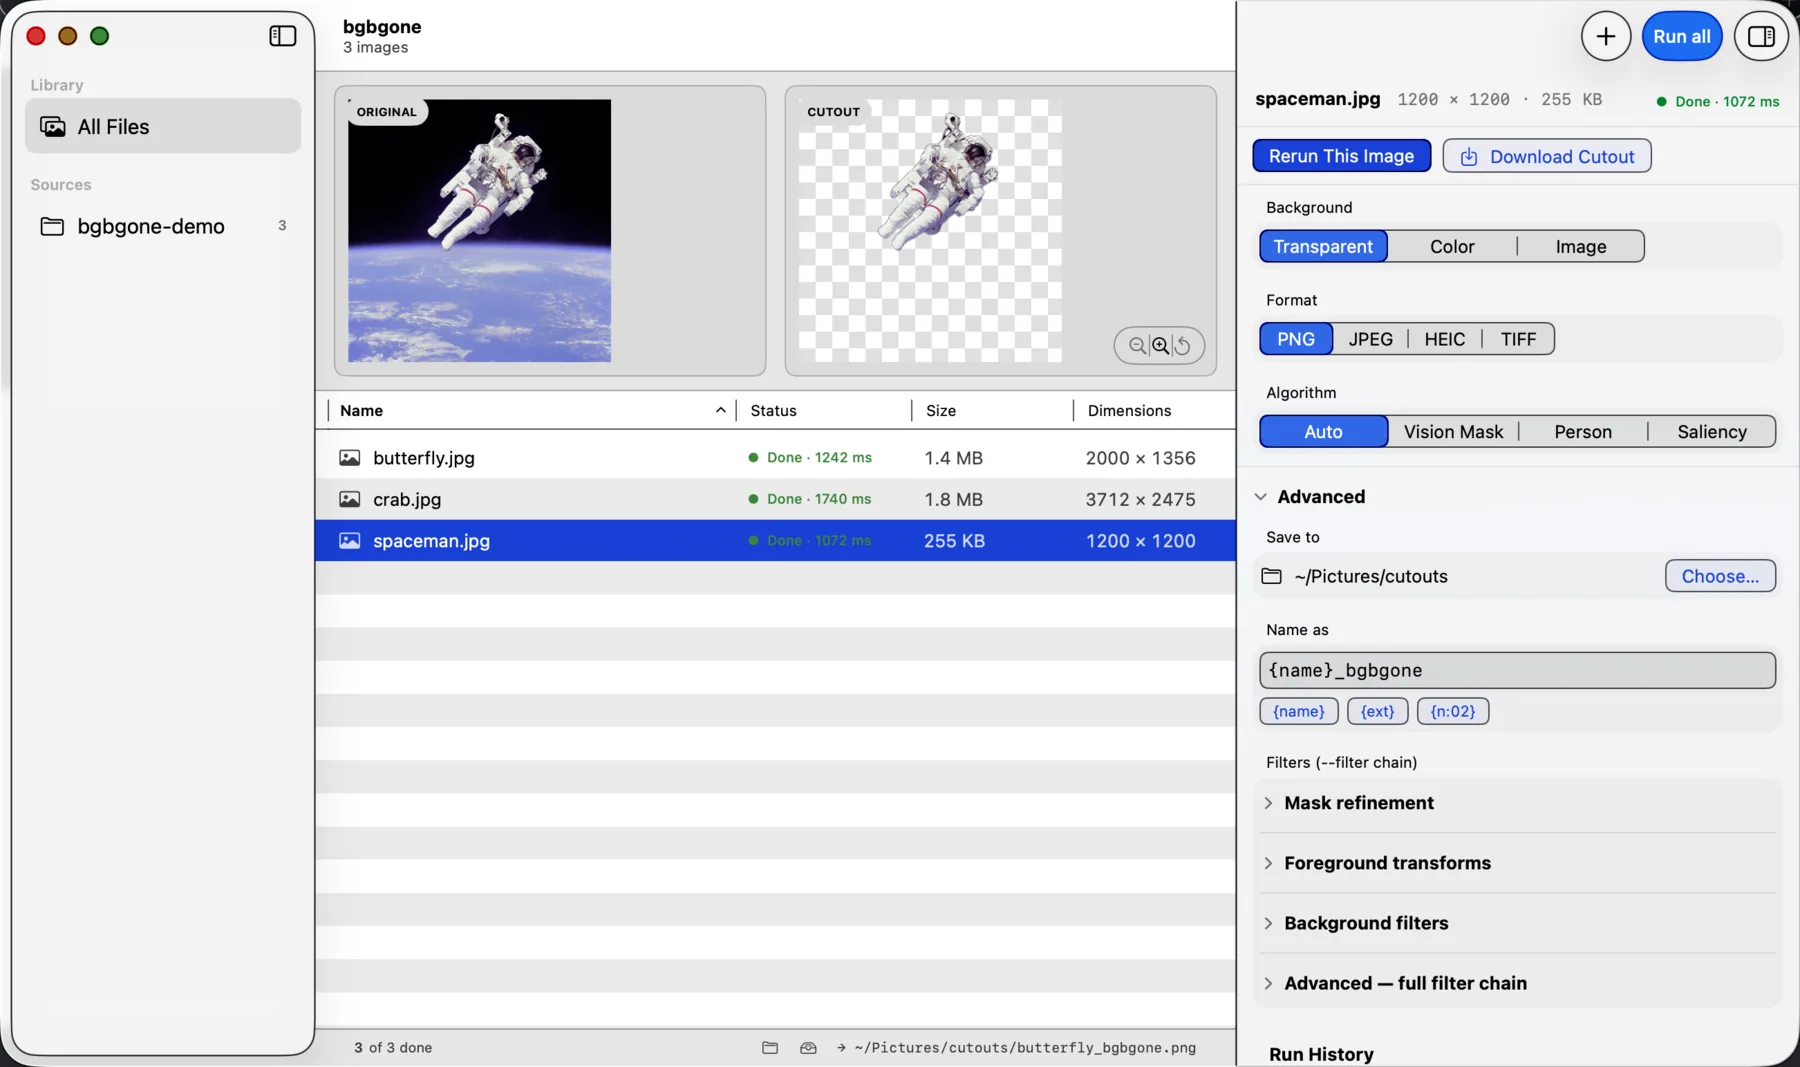Collapse the Advanced section
Viewport: 1800px width, 1067px height.
(1260, 497)
